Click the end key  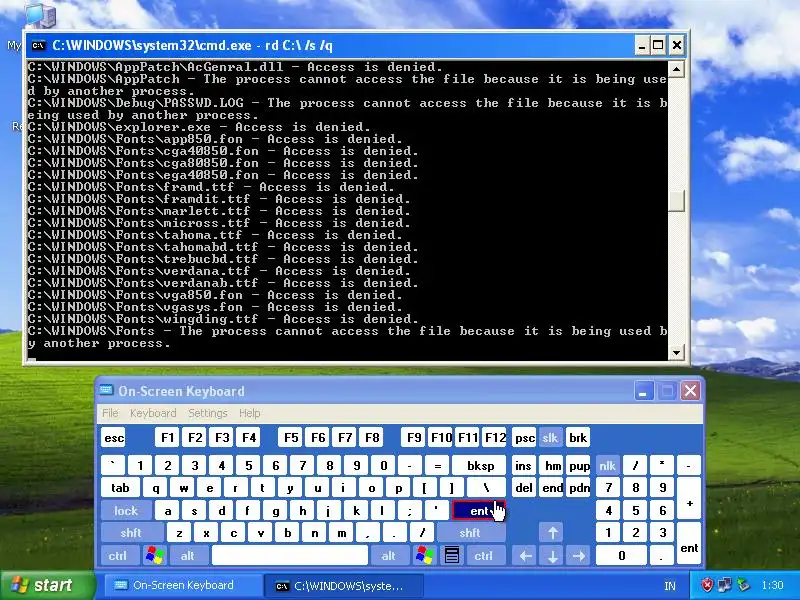(x=553, y=488)
